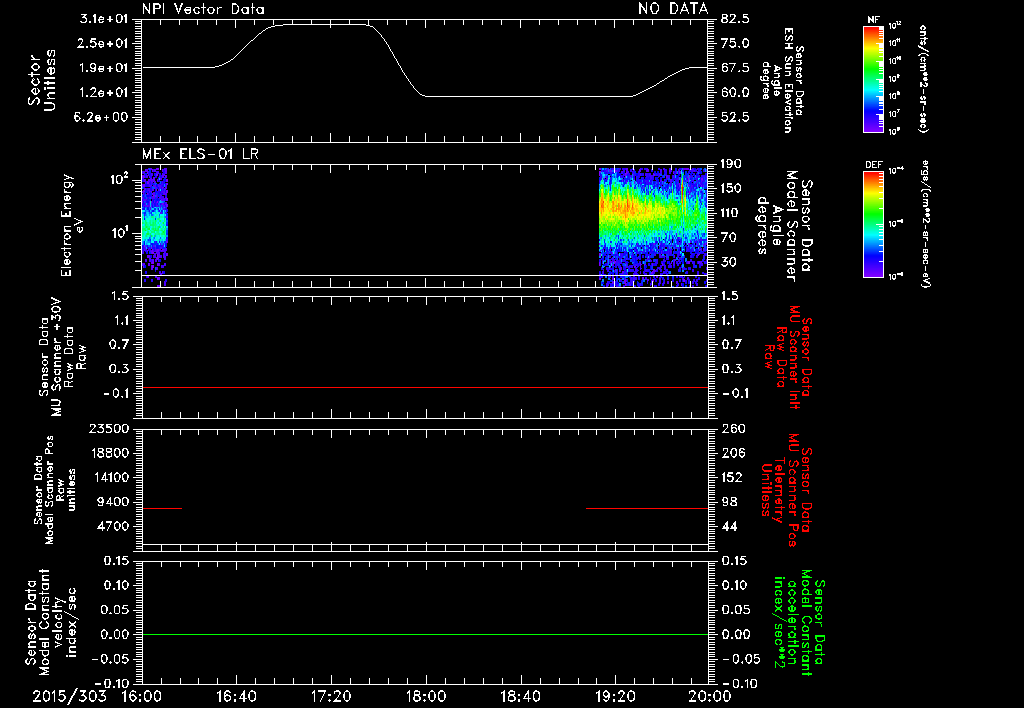Click the 17:20 time axis label
The image size is (1024, 708).
(x=331, y=696)
